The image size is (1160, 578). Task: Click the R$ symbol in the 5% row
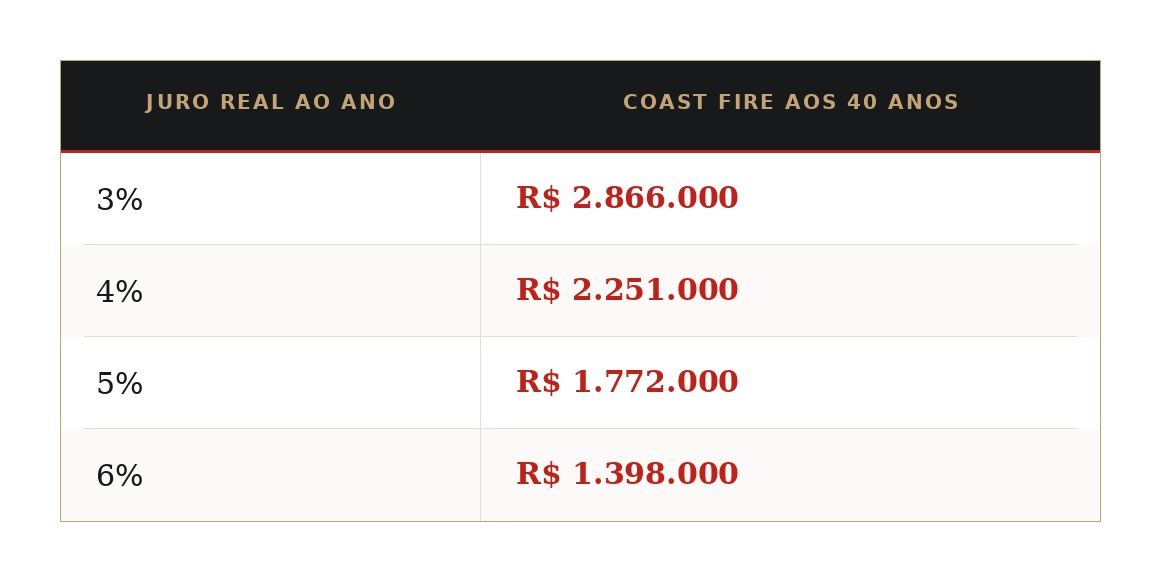click(x=539, y=381)
